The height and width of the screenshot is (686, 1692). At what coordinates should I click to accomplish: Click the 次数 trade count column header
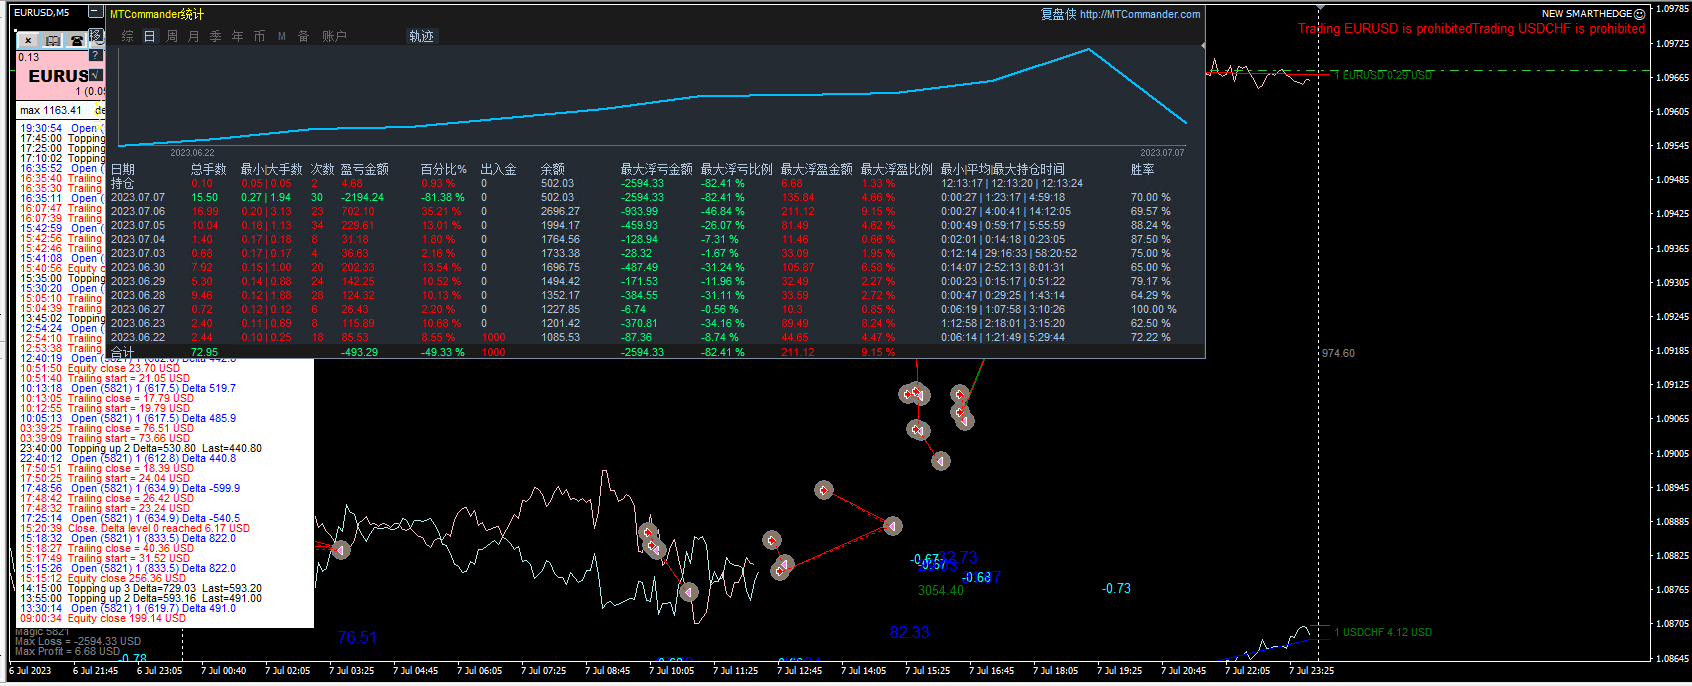[x=322, y=169]
